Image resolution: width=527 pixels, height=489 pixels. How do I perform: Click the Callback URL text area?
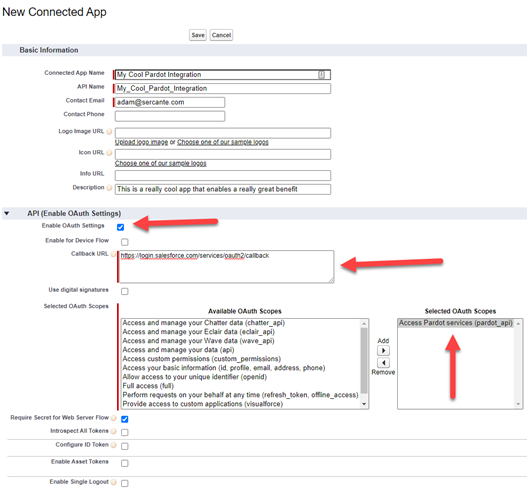(227, 267)
